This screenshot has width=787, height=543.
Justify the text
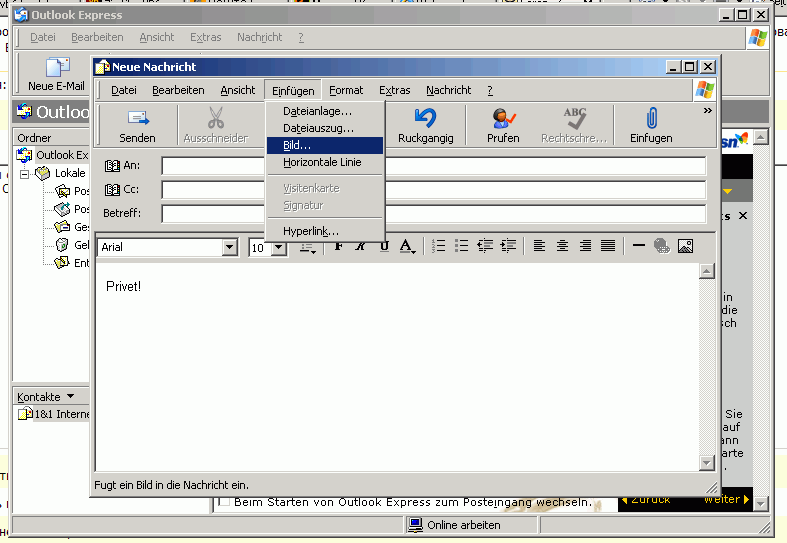(608, 246)
